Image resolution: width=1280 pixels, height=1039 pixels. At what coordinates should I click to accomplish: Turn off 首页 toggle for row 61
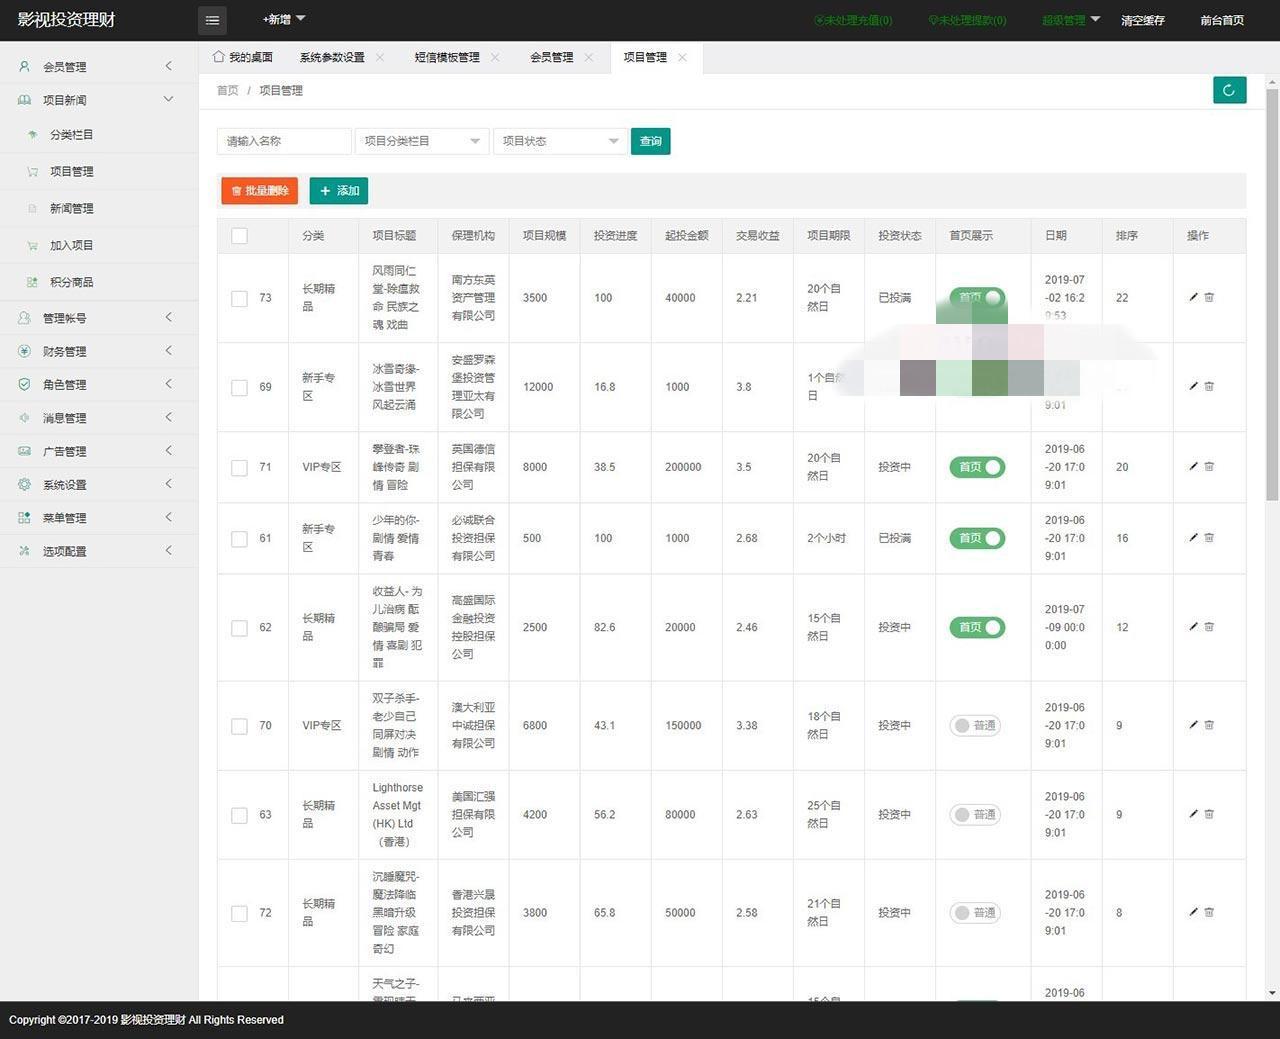click(x=976, y=538)
